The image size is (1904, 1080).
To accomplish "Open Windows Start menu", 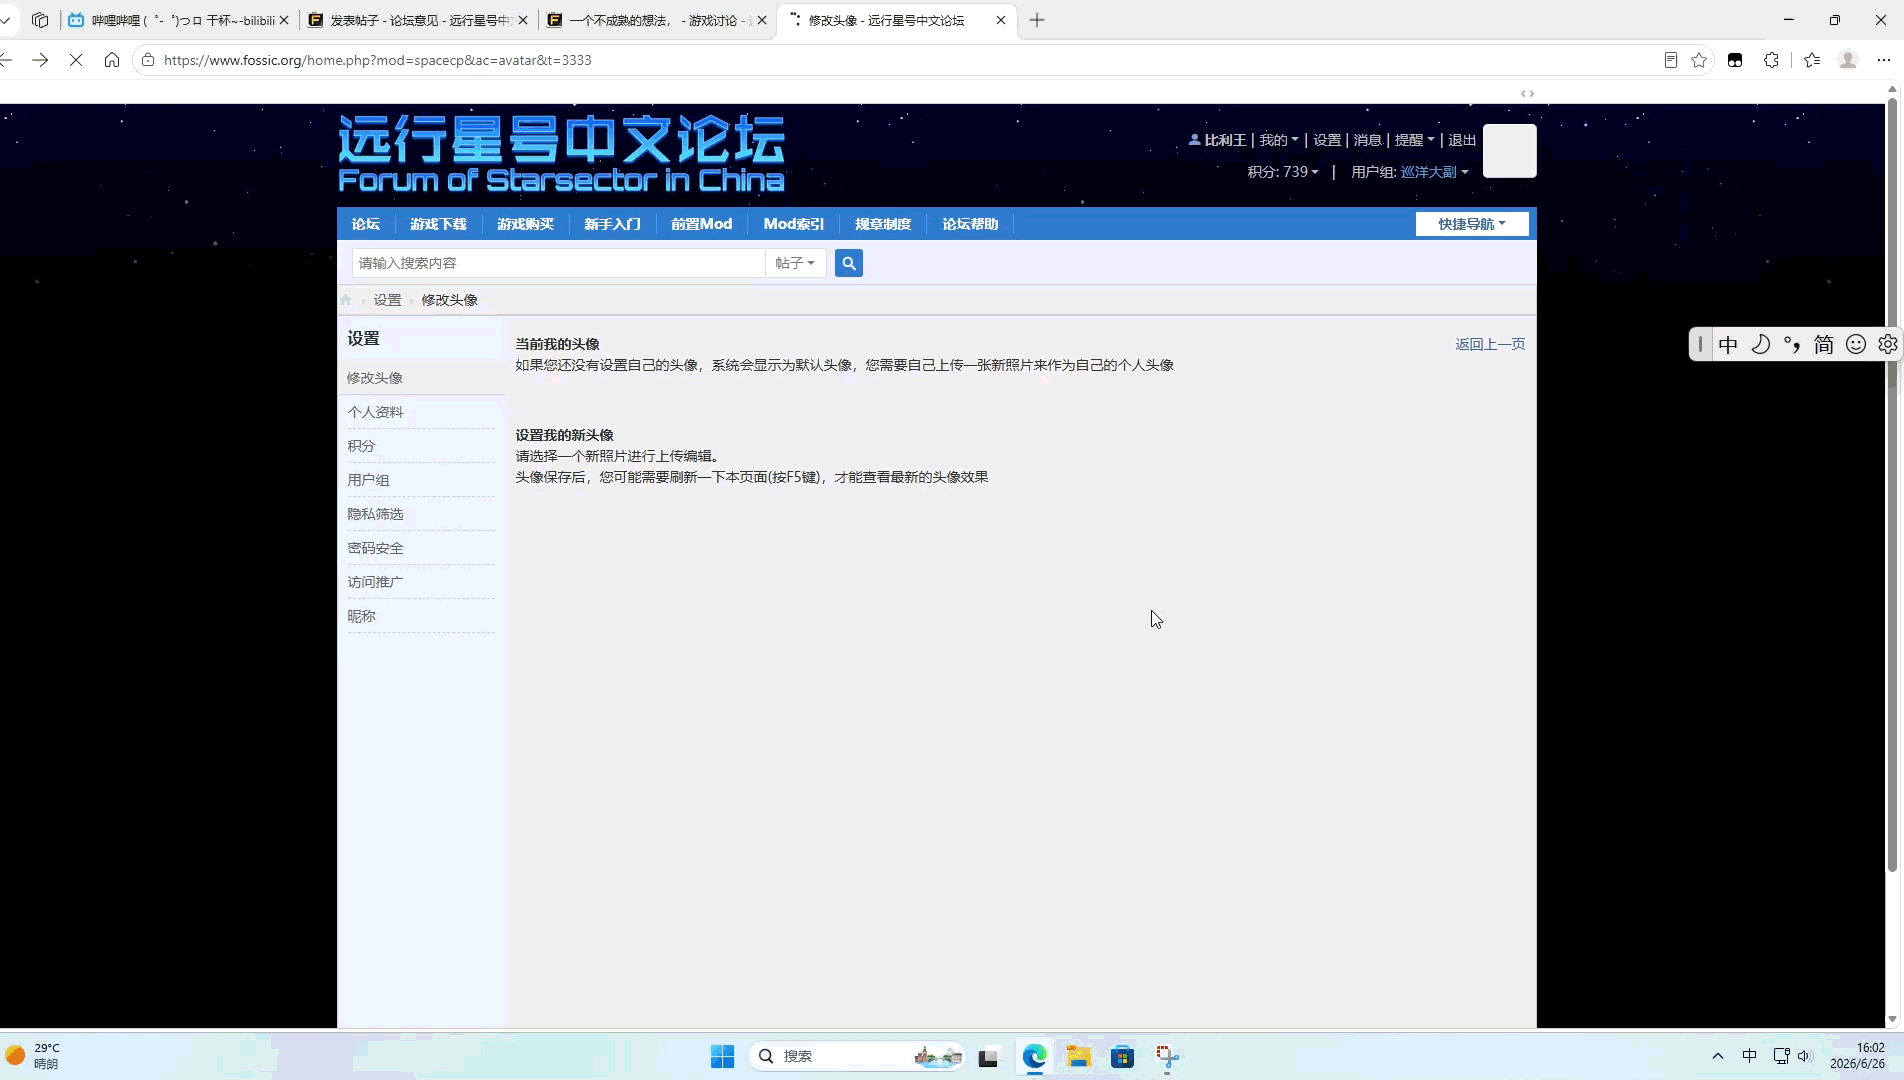I will click(722, 1056).
